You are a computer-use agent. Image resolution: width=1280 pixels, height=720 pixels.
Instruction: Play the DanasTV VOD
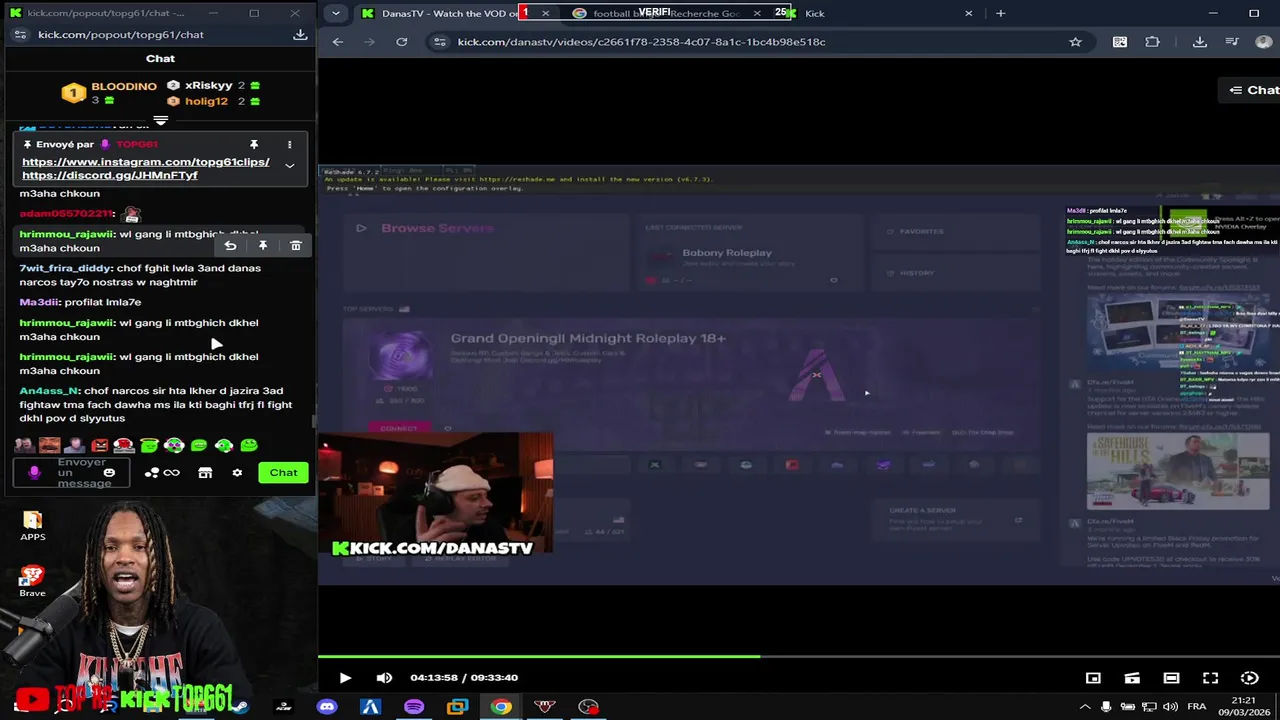pos(345,678)
